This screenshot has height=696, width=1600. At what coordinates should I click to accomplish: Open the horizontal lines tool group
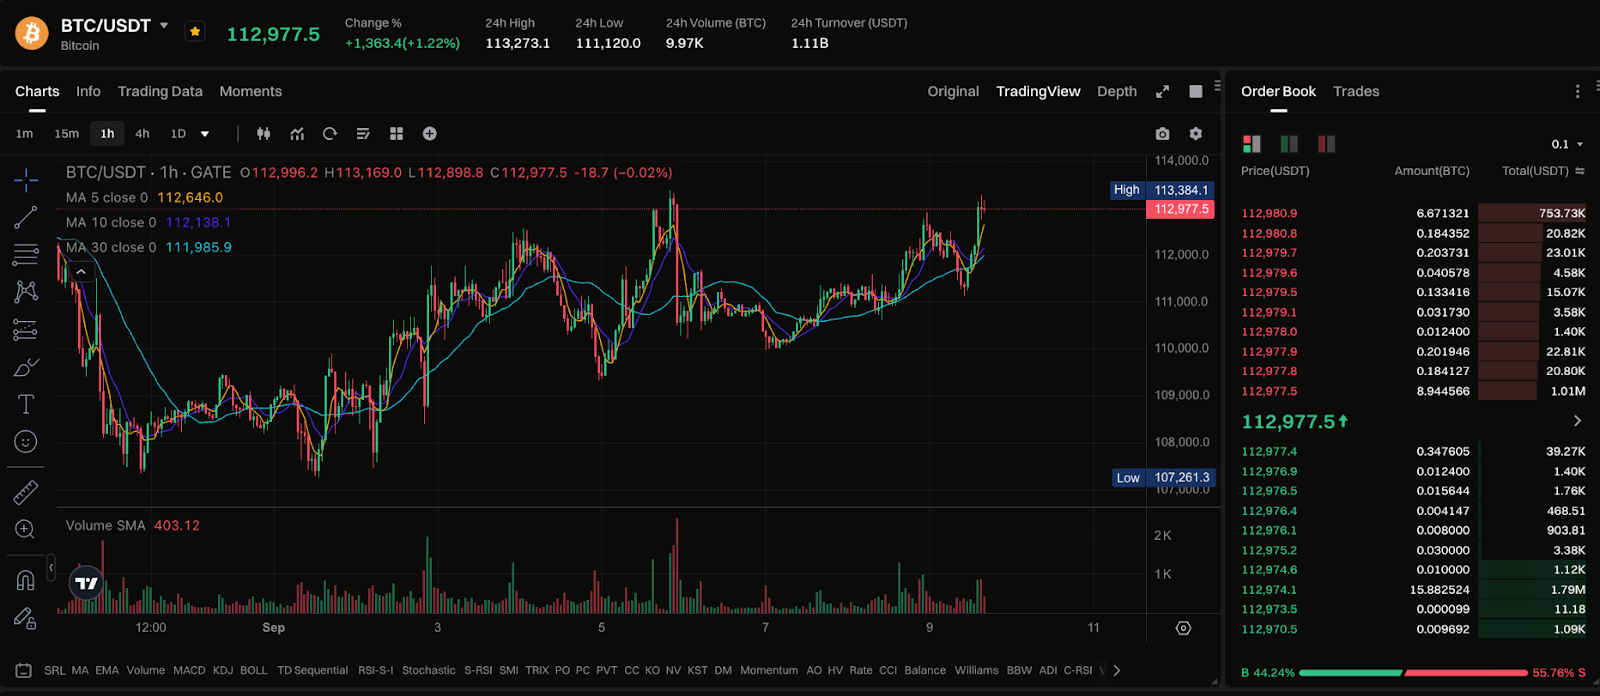26,254
